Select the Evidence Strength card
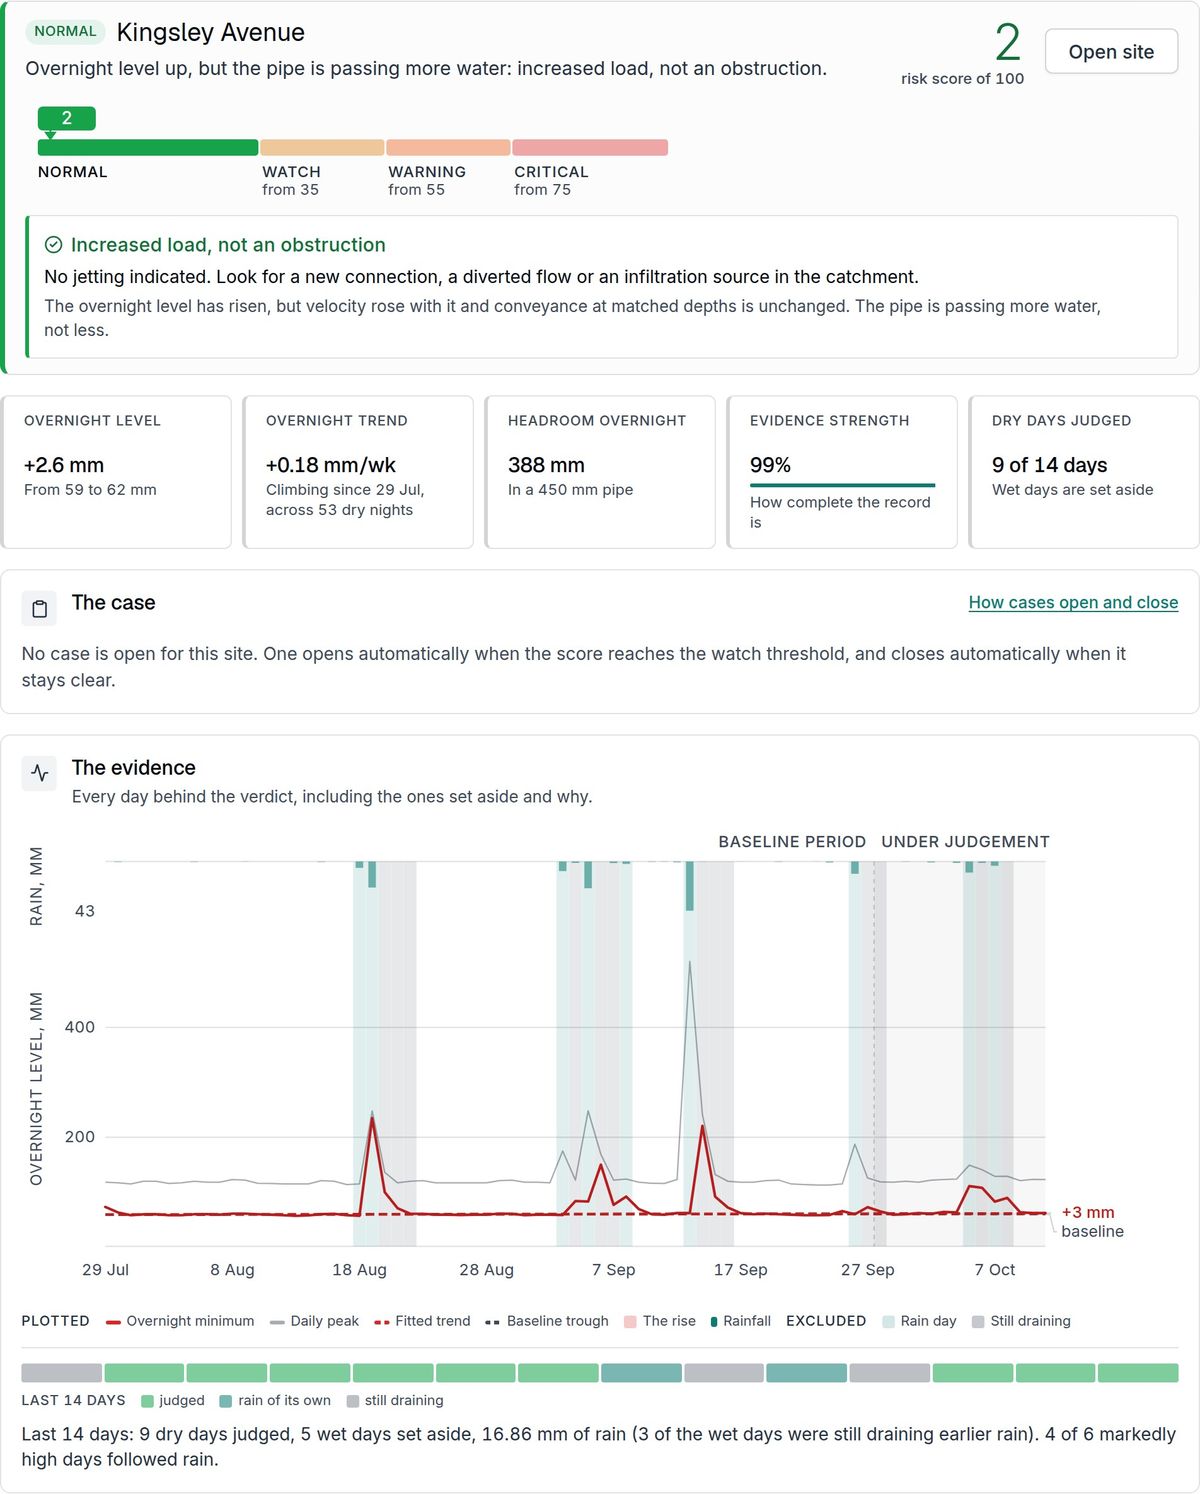 point(842,472)
